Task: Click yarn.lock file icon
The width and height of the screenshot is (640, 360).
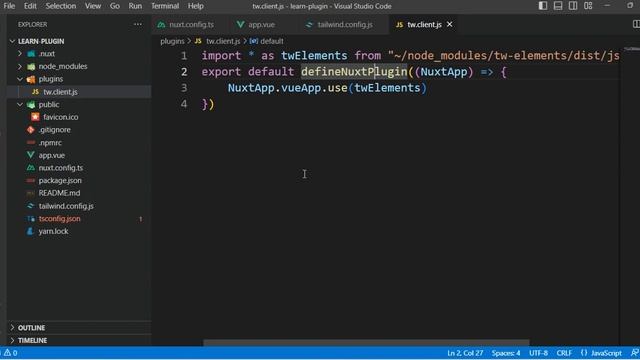Action: pos(30,231)
